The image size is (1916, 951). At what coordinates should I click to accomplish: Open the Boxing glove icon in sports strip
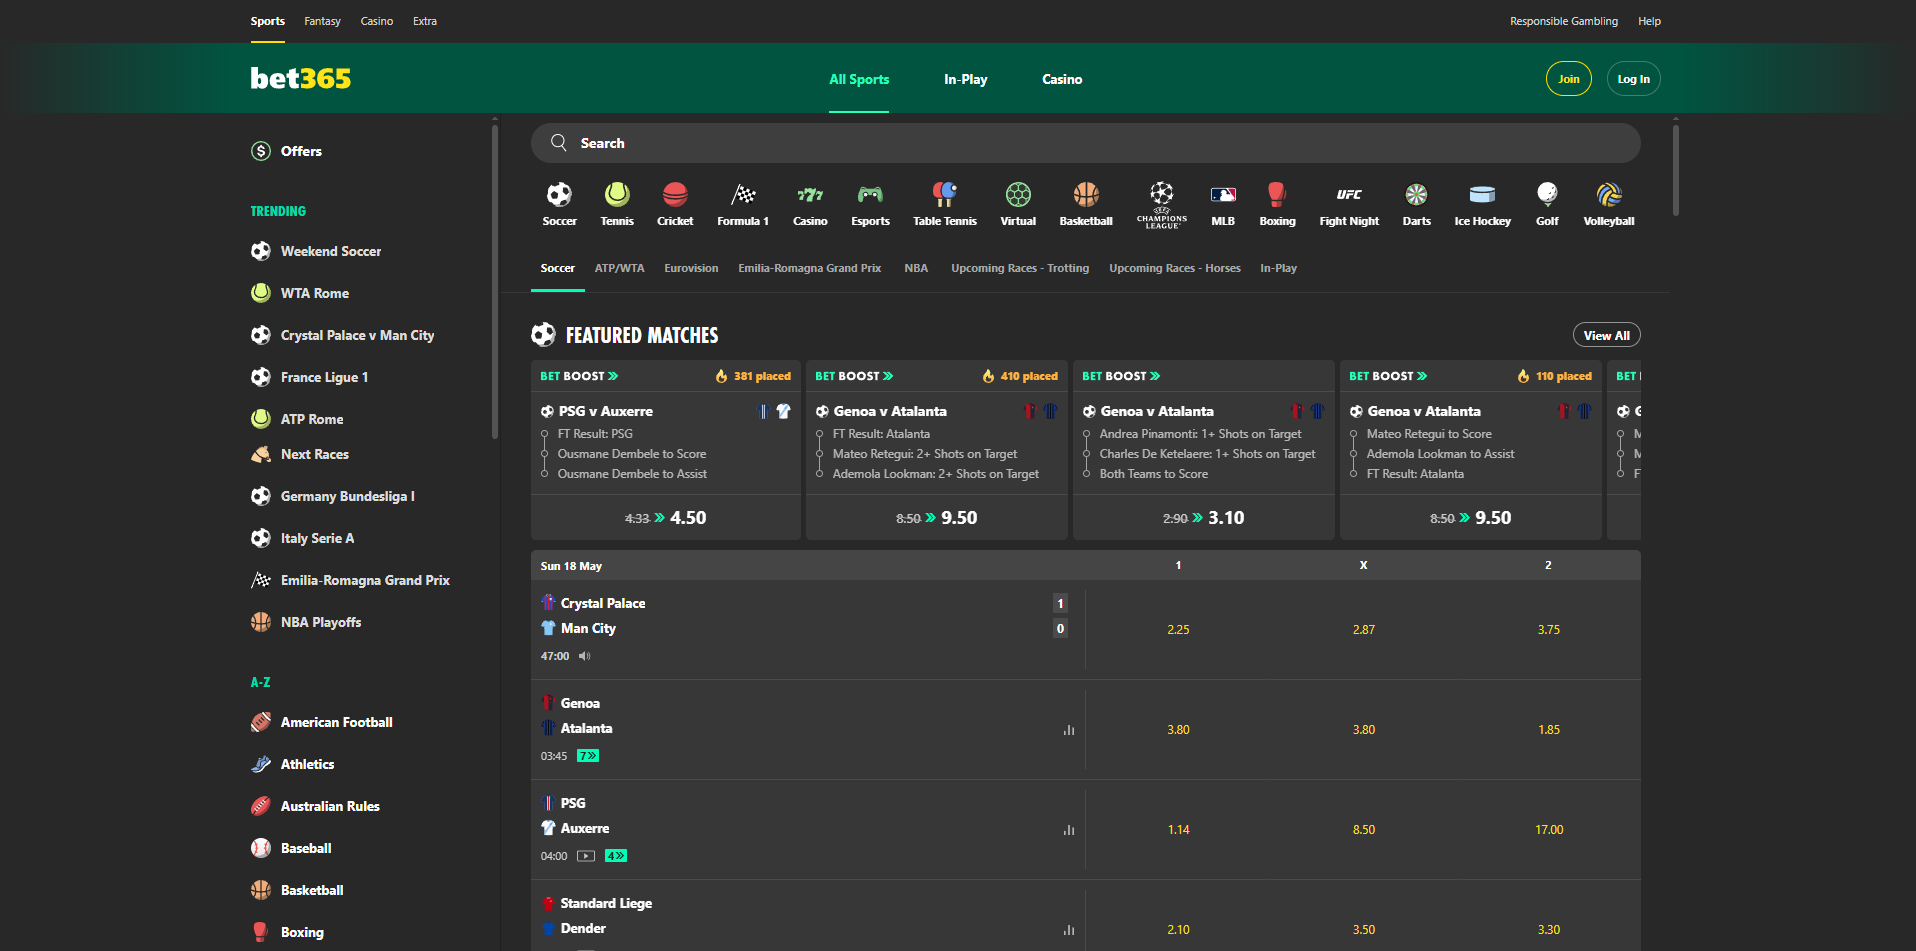(x=1277, y=194)
